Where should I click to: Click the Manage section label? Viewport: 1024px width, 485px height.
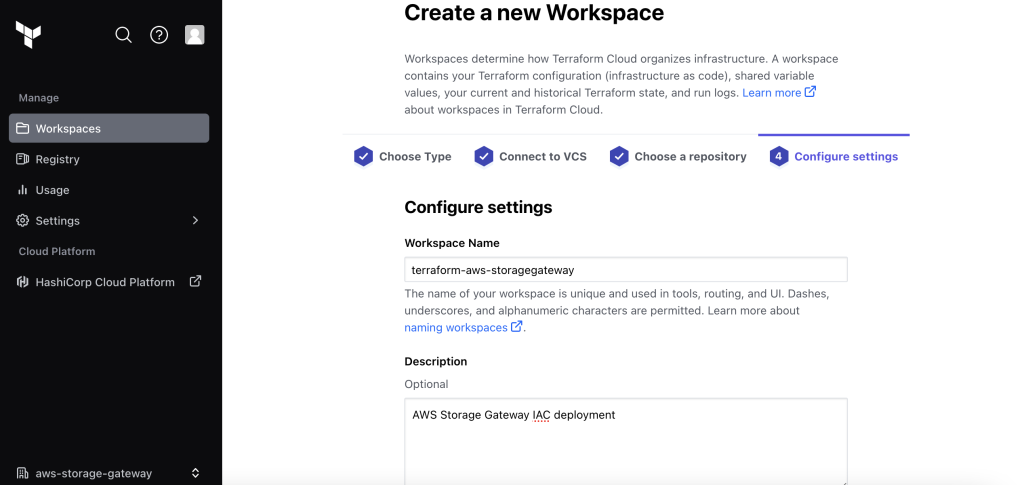[39, 97]
